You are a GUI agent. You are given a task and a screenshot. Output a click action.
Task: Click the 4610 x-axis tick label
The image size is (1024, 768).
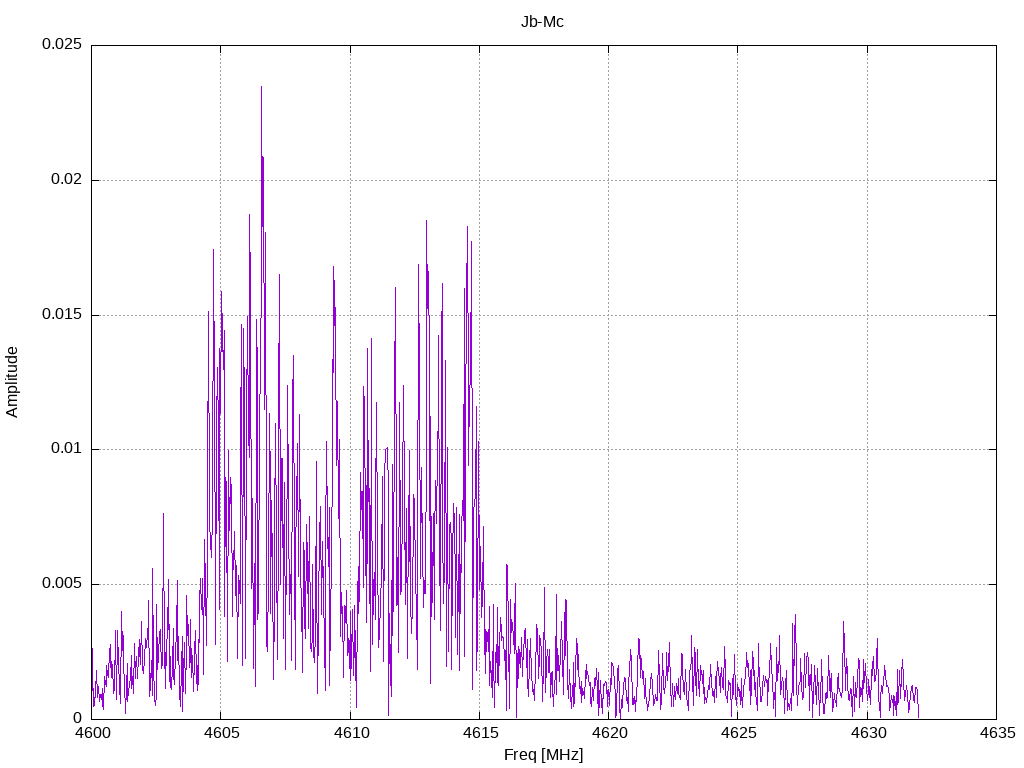point(350,733)
